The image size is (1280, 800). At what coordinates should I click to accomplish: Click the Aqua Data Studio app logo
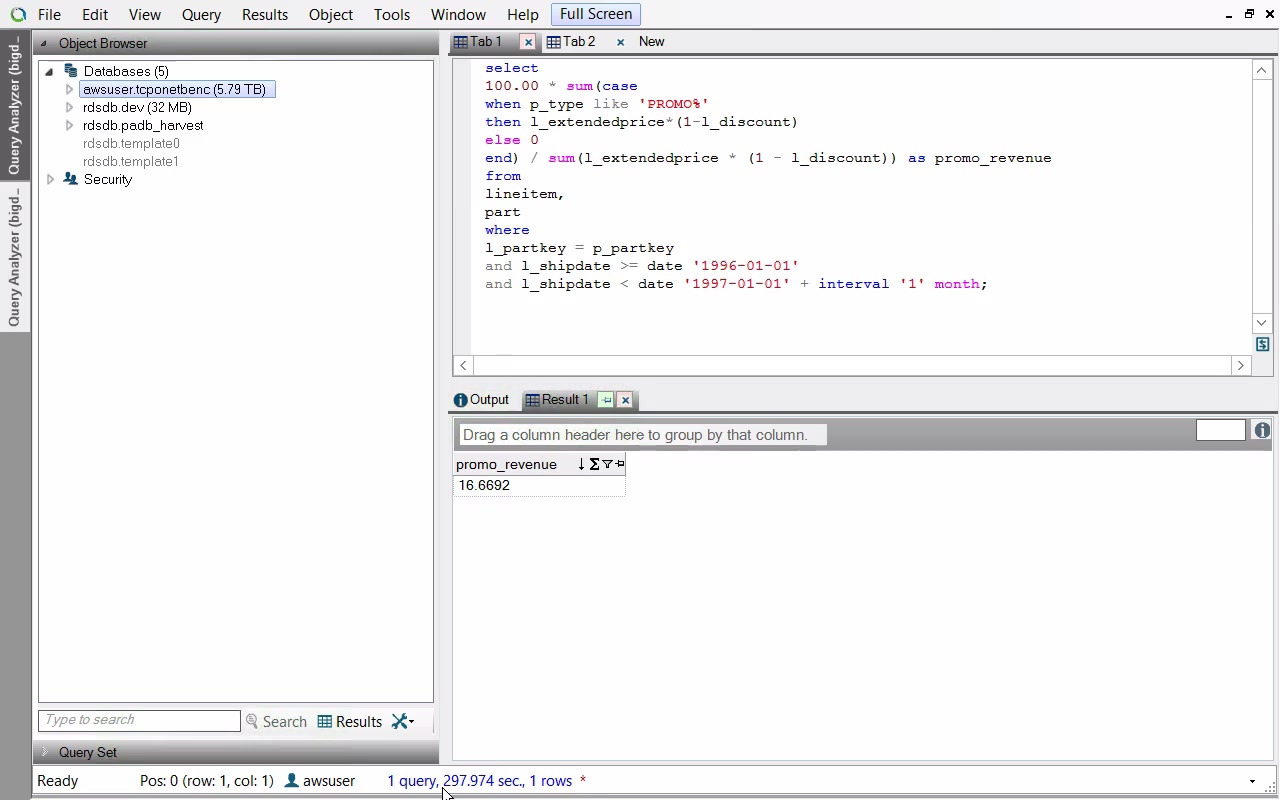click(x=18, y=15)
